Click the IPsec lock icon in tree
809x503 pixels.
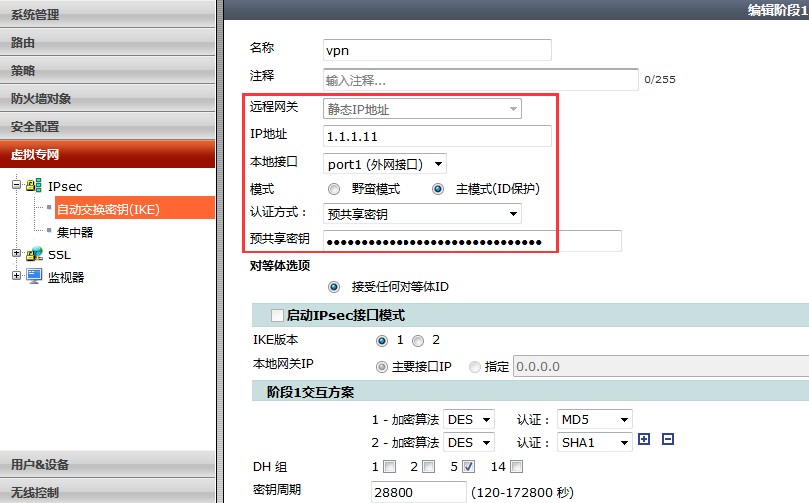34,186
